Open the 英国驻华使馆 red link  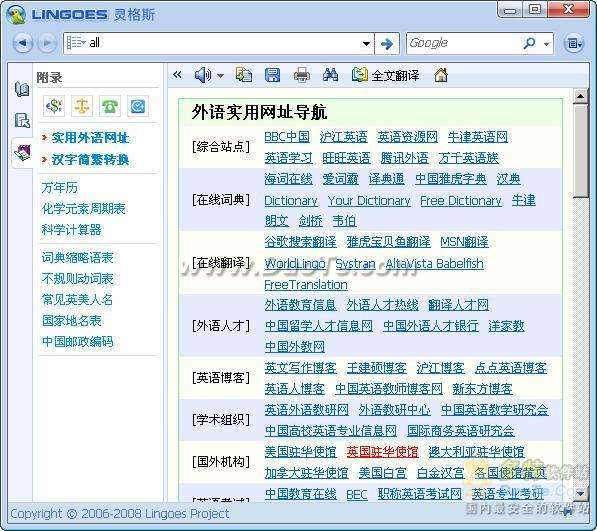(382, 452)
